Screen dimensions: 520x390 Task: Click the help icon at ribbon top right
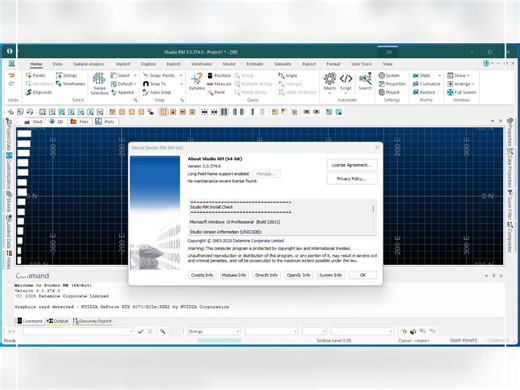(486, 63)
